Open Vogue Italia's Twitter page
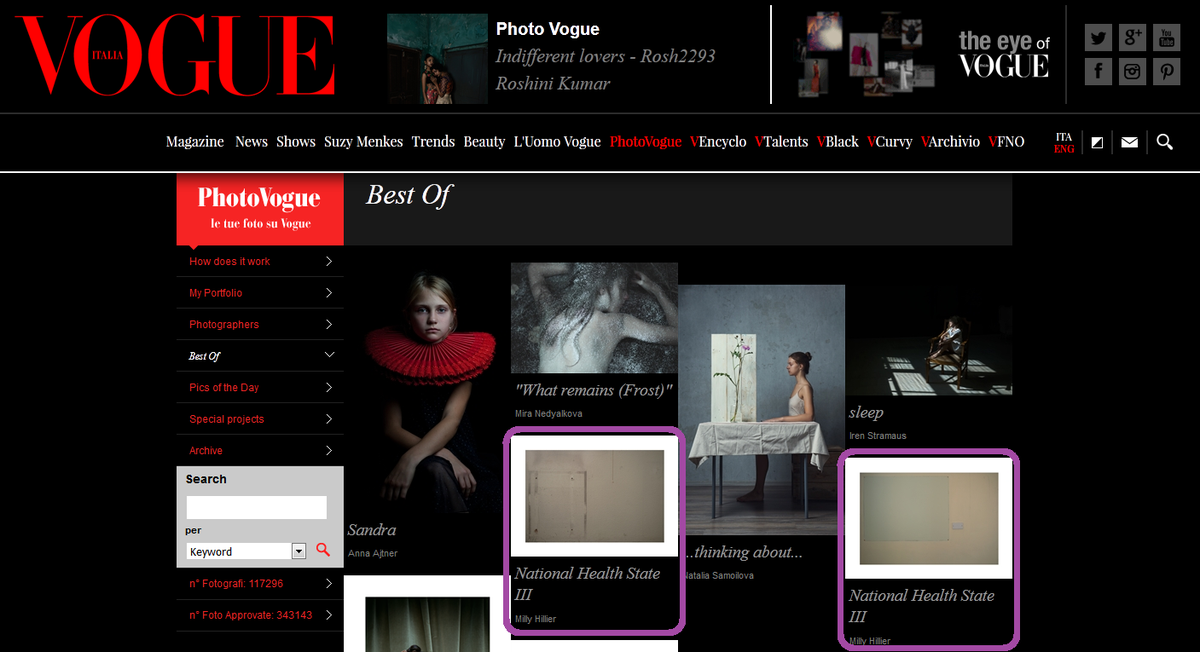 pyautogui.click(x=1098, y=37)
